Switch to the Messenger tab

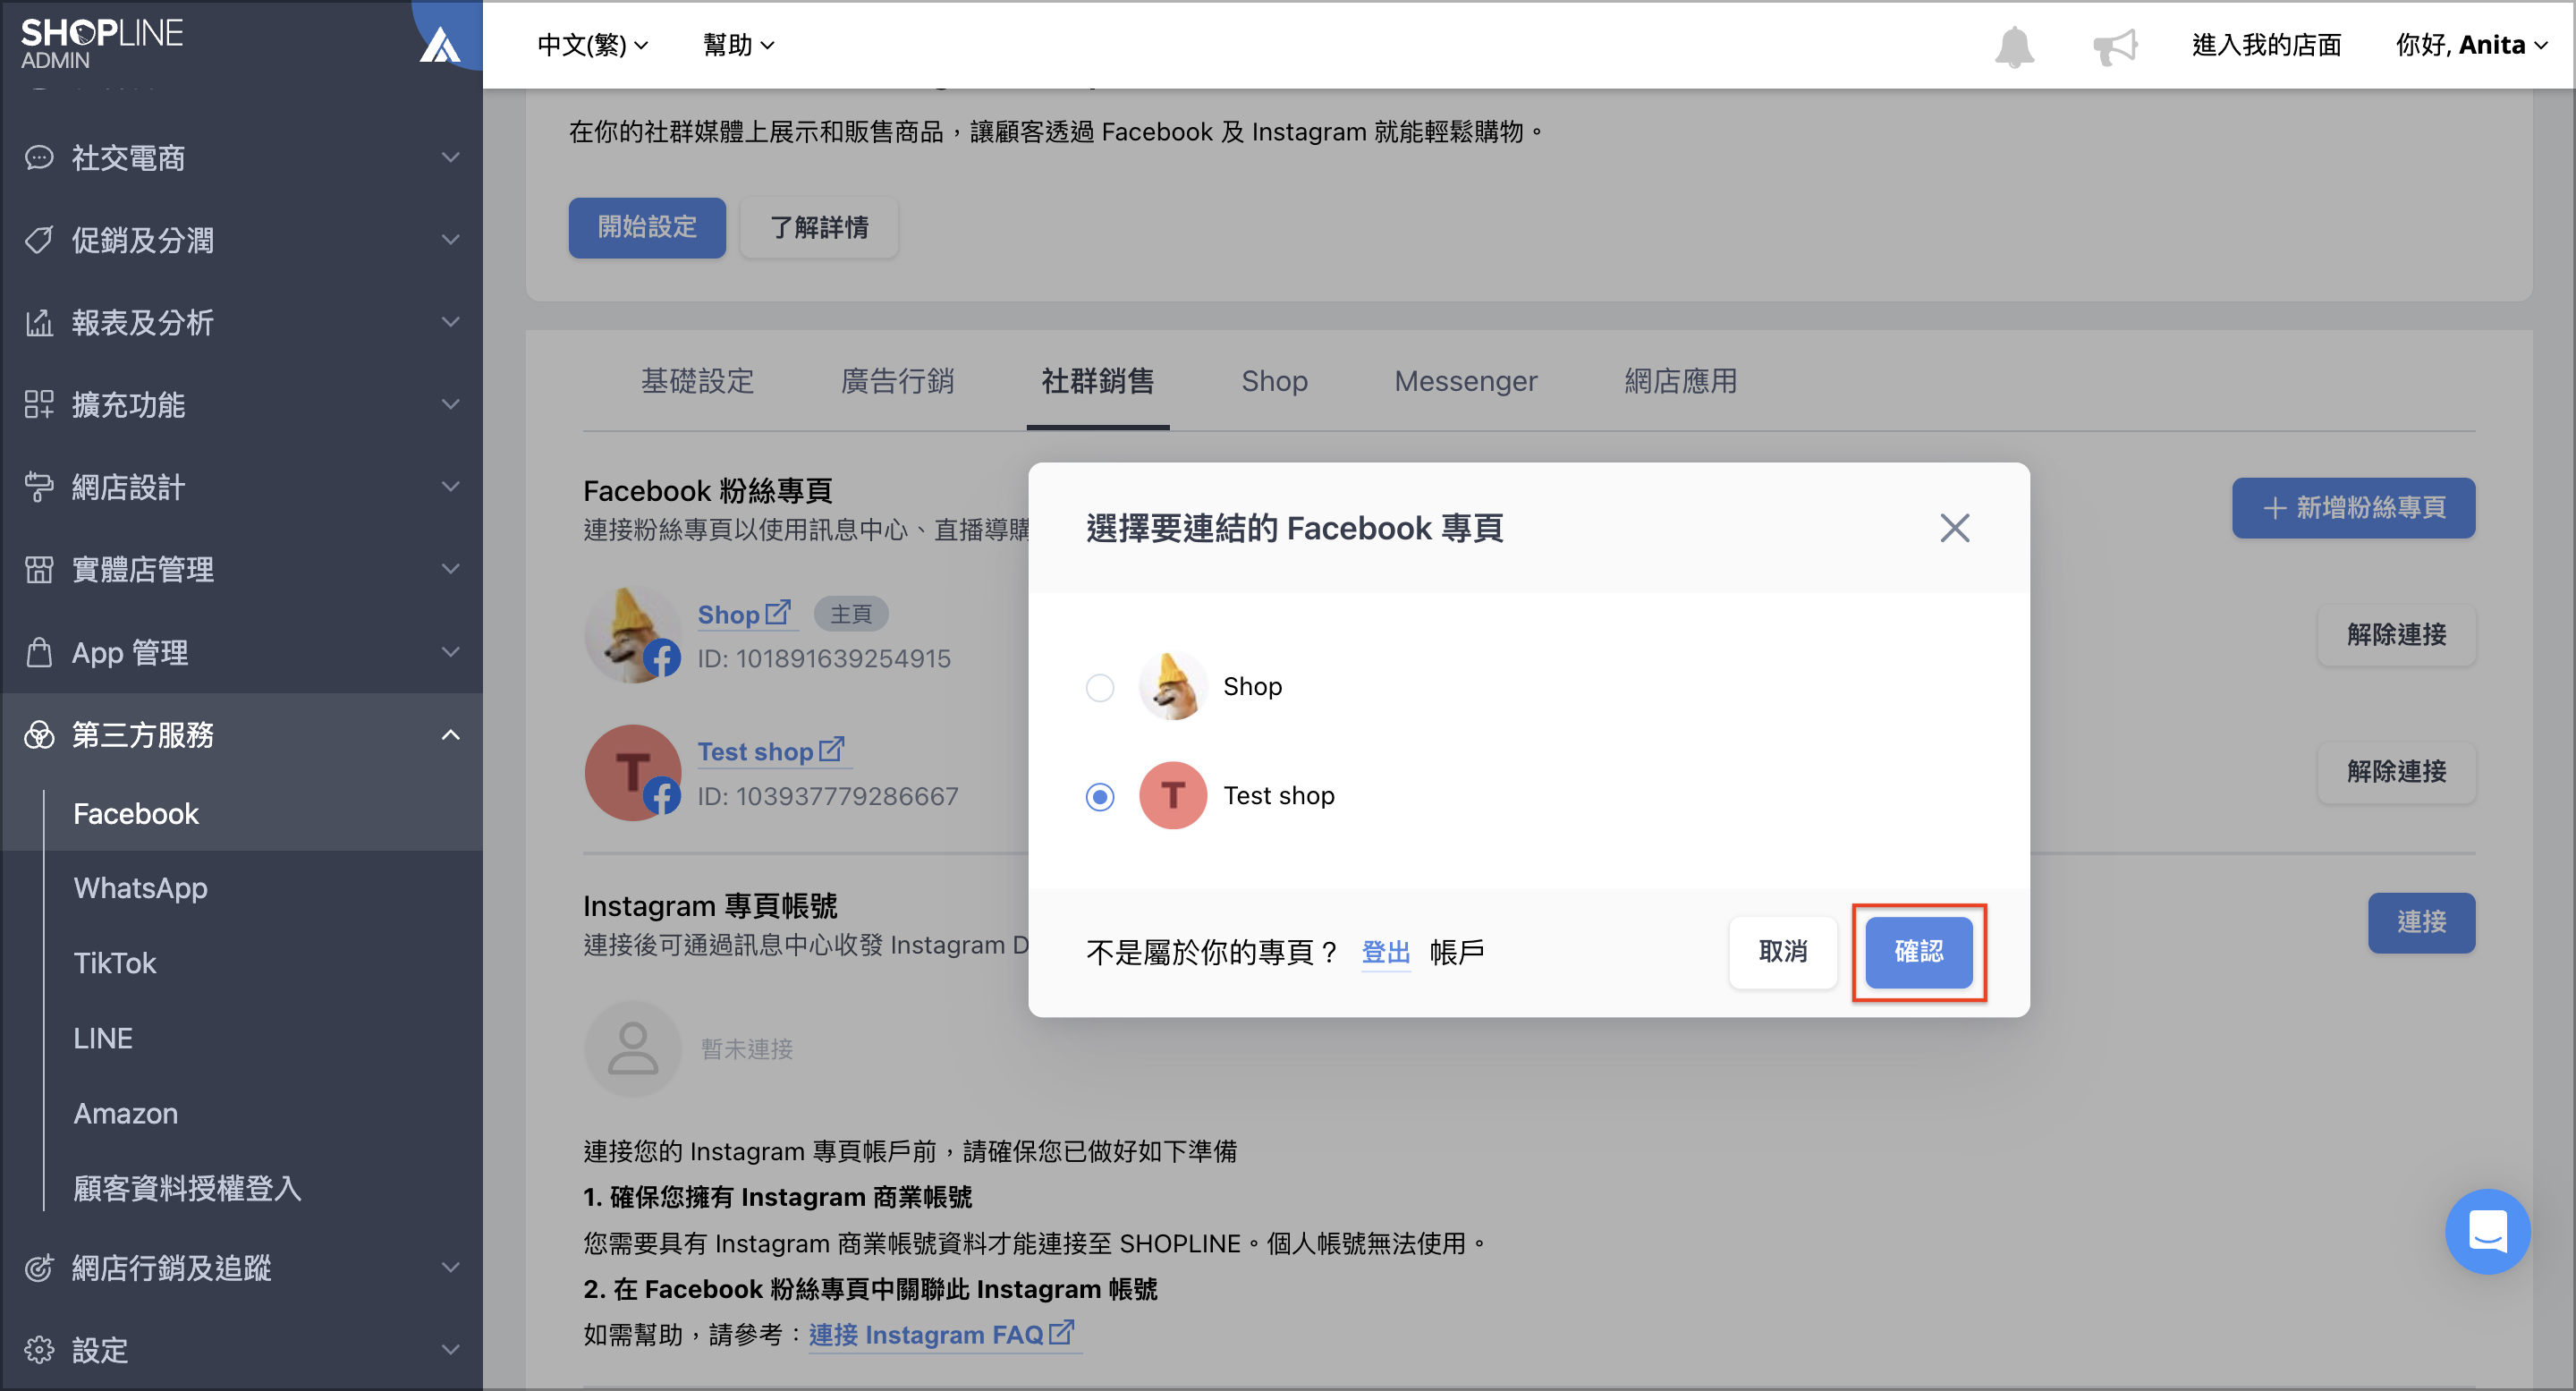(1465, 381)
